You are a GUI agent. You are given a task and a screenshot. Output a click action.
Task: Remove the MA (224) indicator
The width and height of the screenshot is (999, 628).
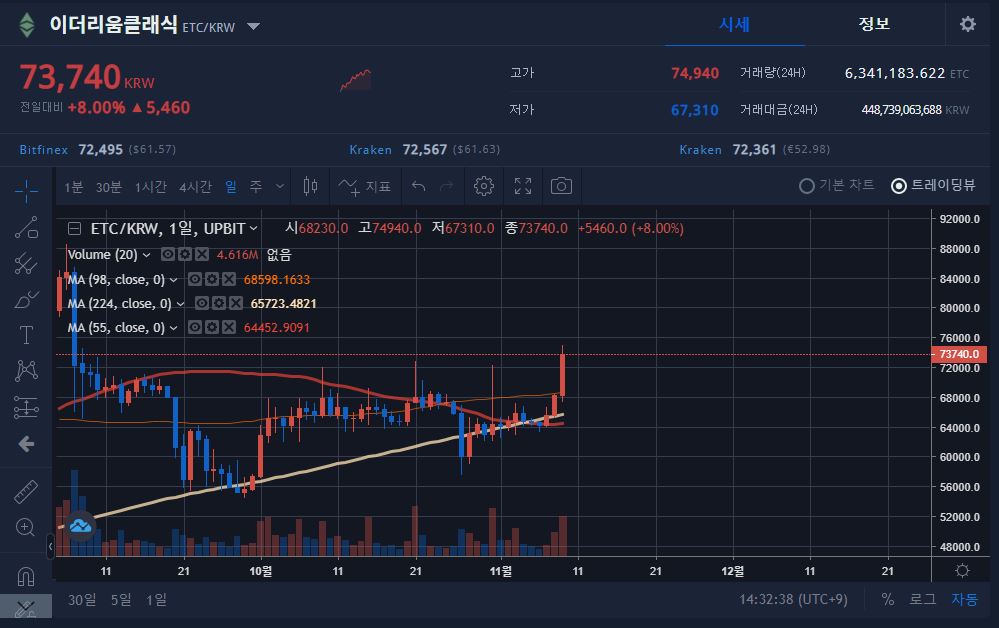(236, 304)
